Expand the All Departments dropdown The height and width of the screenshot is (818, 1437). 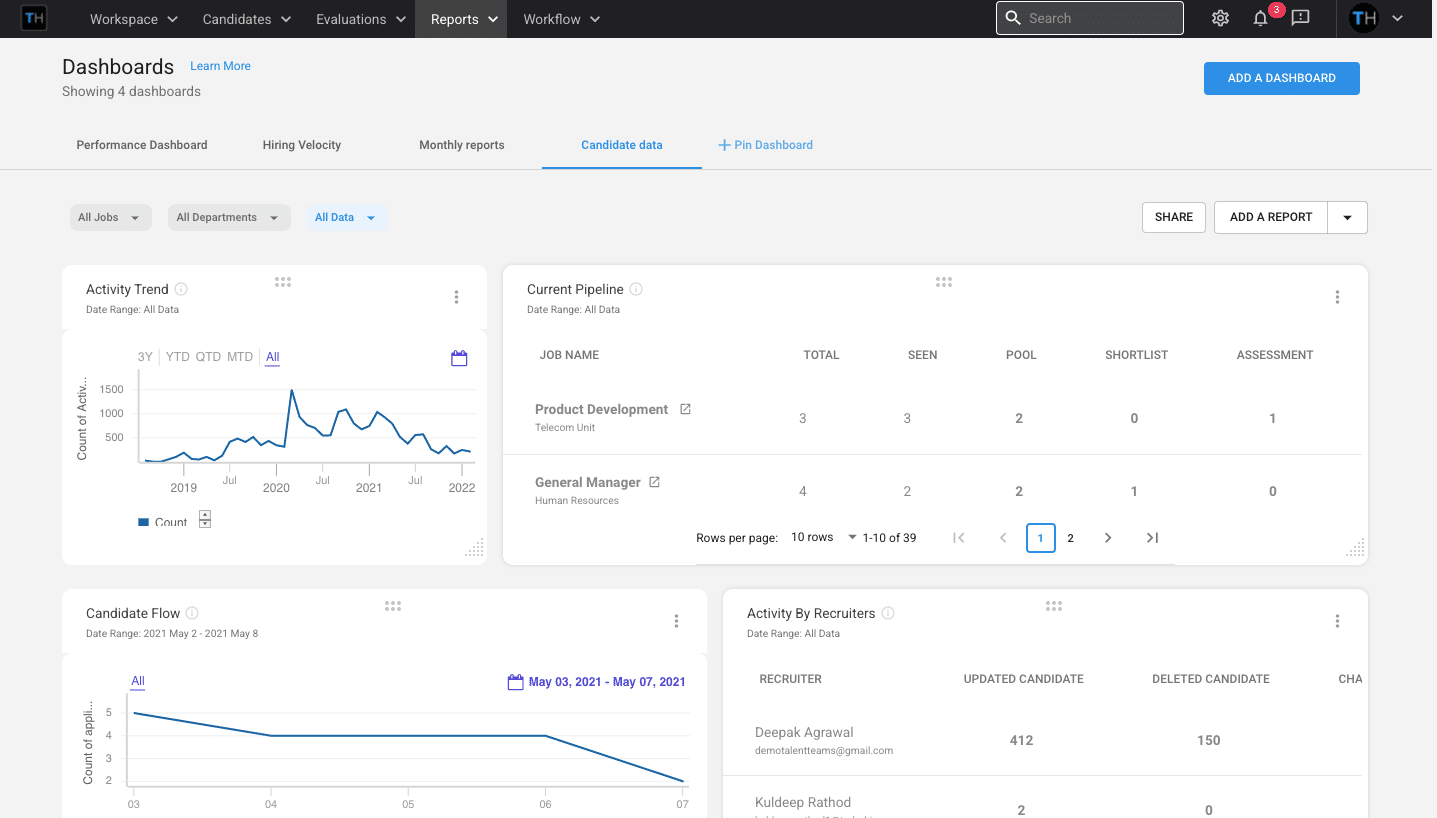[228, 217]
